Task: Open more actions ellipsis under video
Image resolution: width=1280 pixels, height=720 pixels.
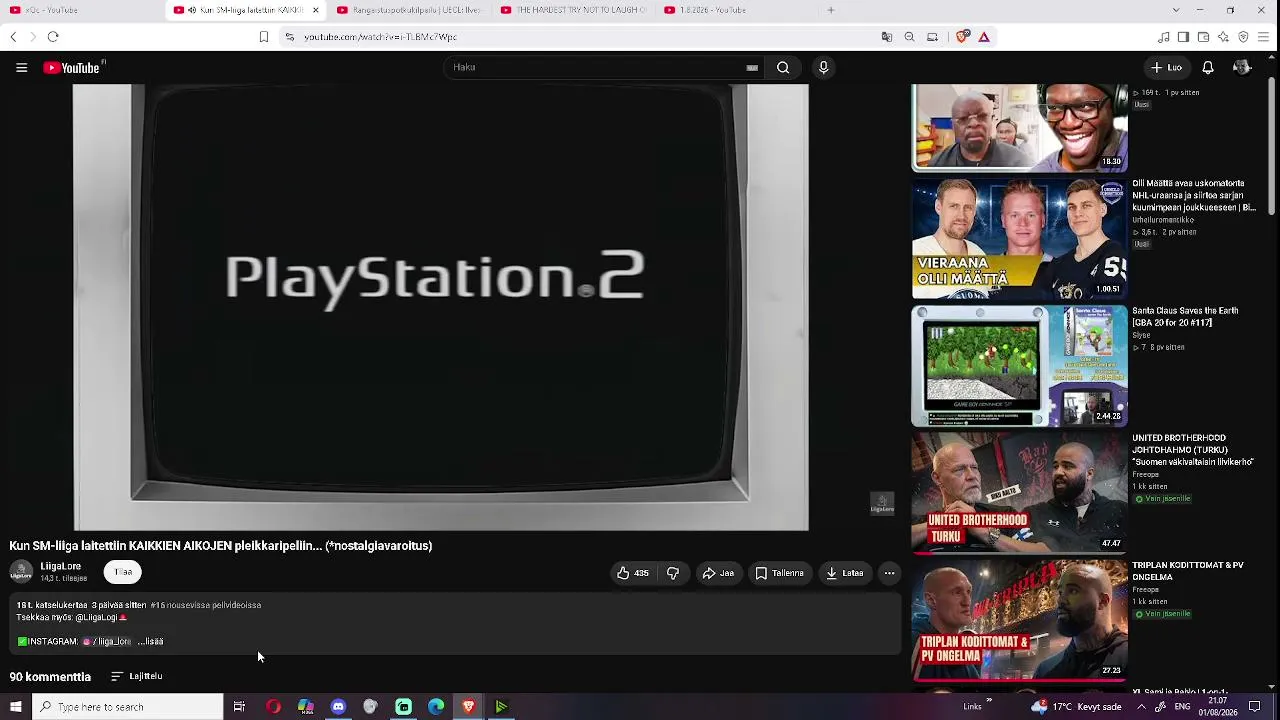Action: [889, 573]
